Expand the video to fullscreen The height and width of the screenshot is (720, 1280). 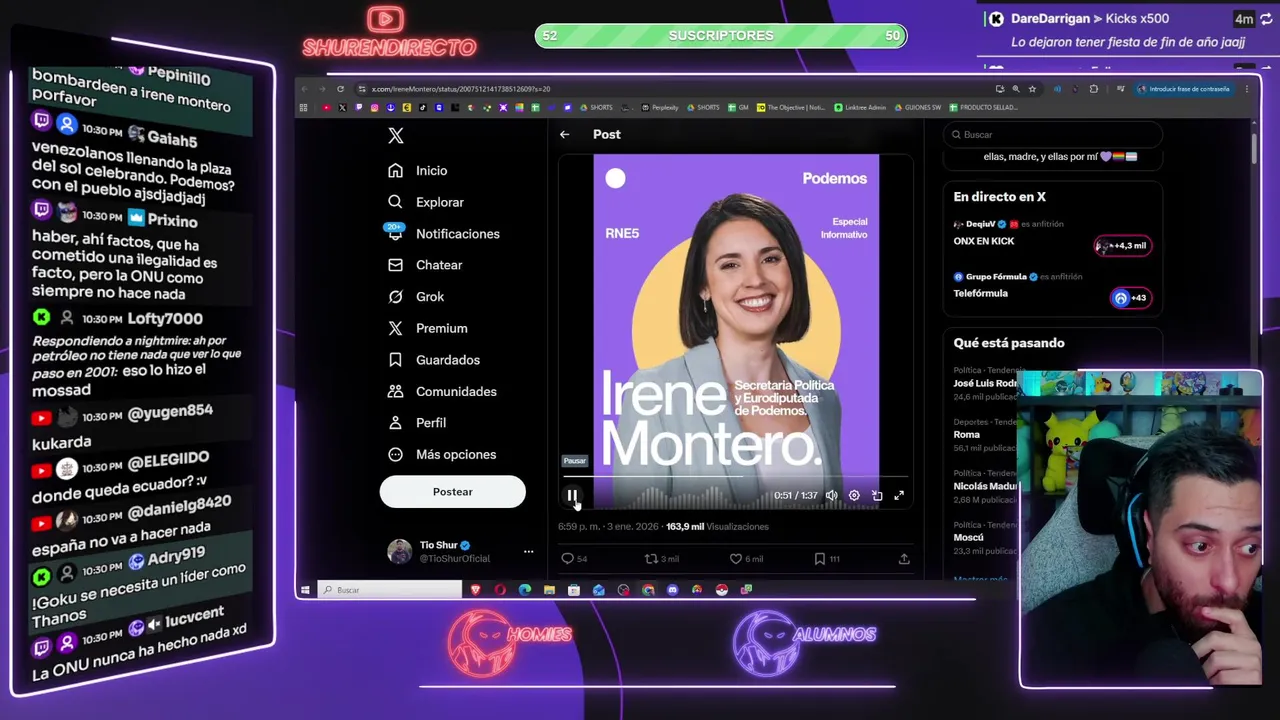(899, 495)
